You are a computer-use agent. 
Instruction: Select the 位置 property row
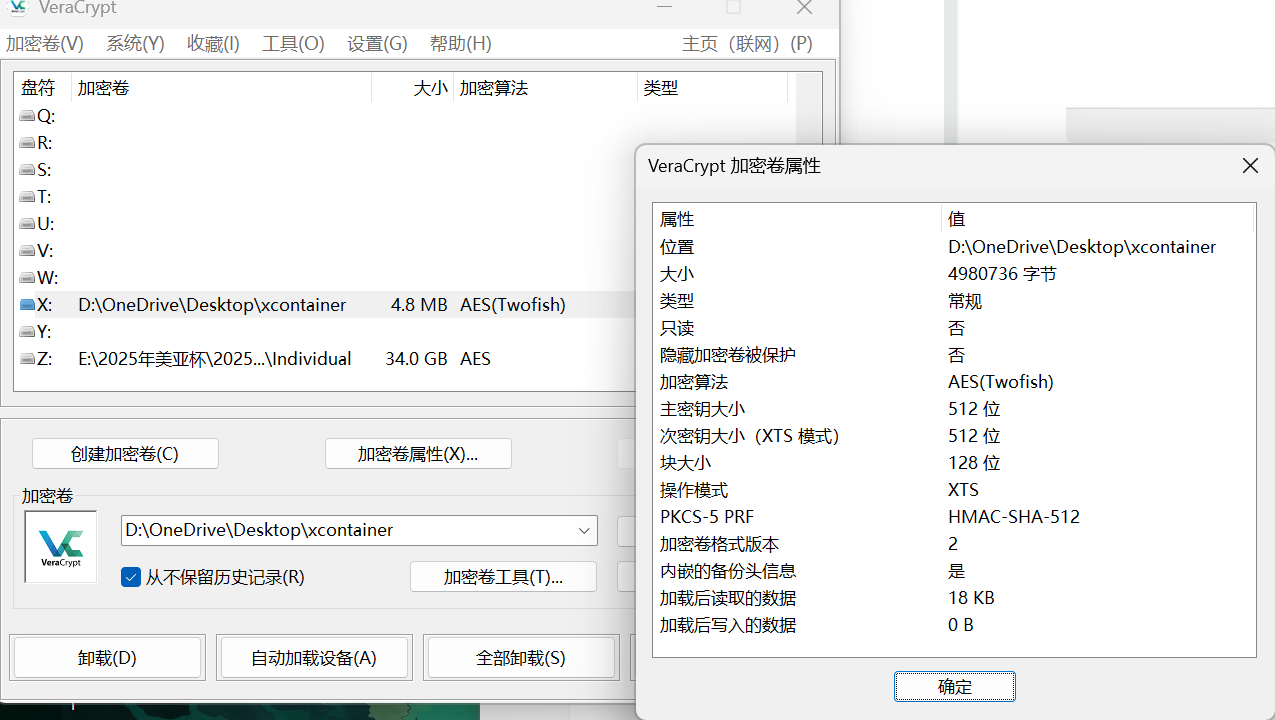click(x=955, y=247)
